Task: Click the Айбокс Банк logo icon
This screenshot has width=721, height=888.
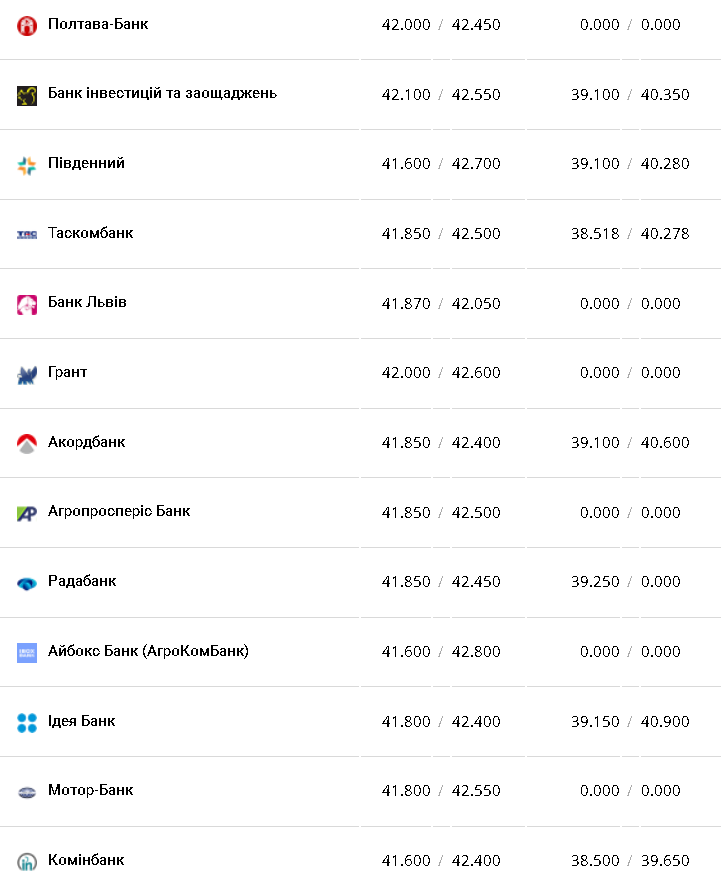Action: pyautogui.click(x=27, y=653)
